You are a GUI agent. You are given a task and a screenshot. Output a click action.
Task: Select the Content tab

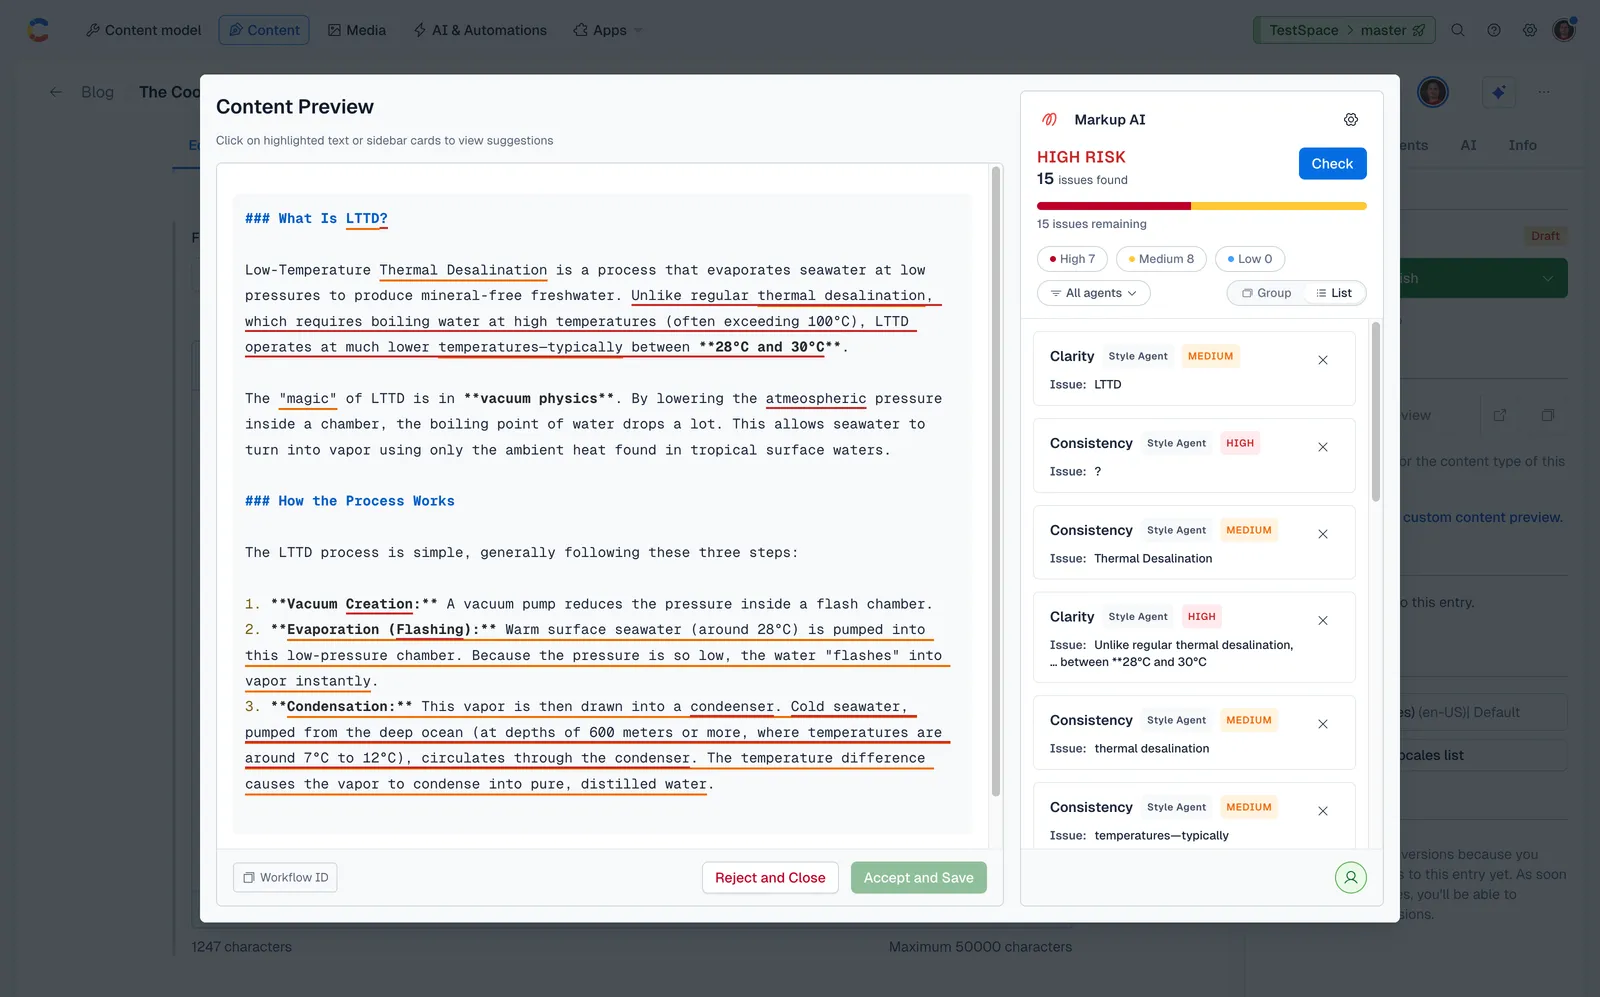point(264,30)
